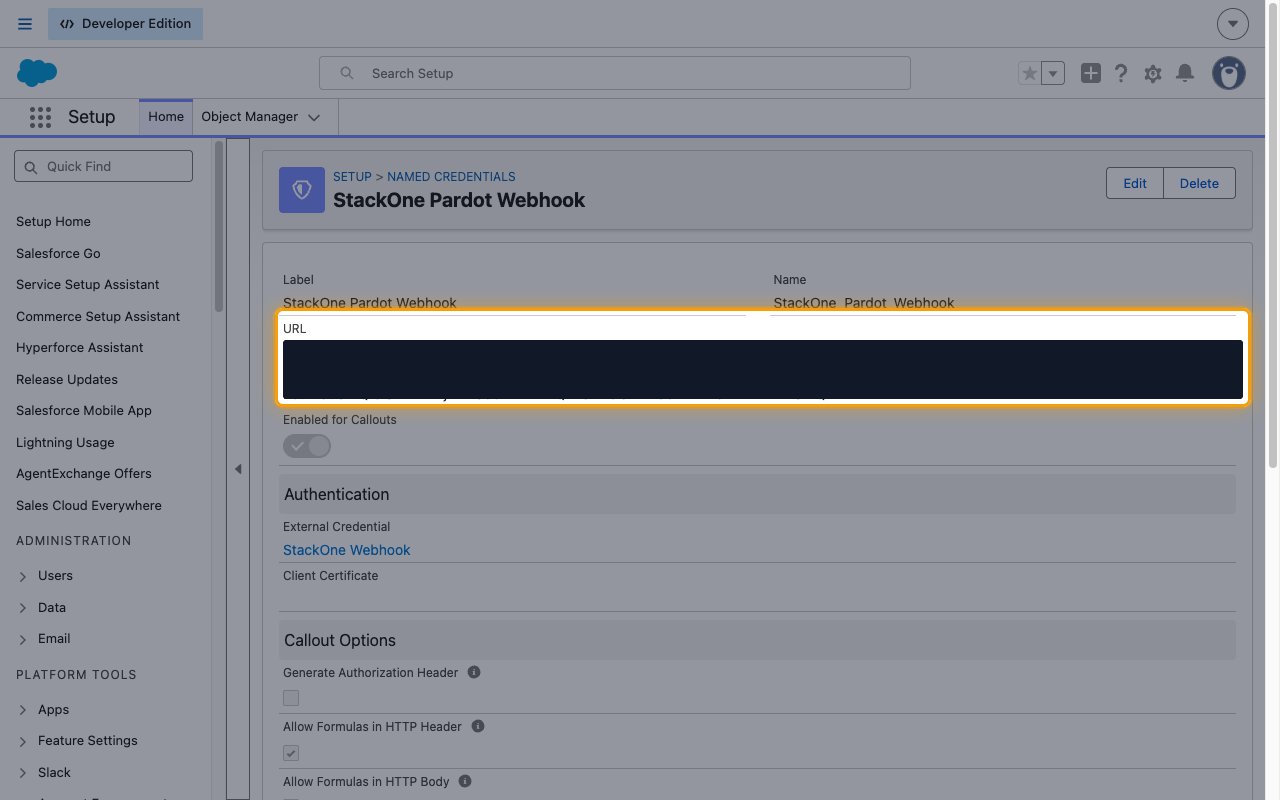Open the Setup gear icon

pyautogui.click(x=1153, y=73)
